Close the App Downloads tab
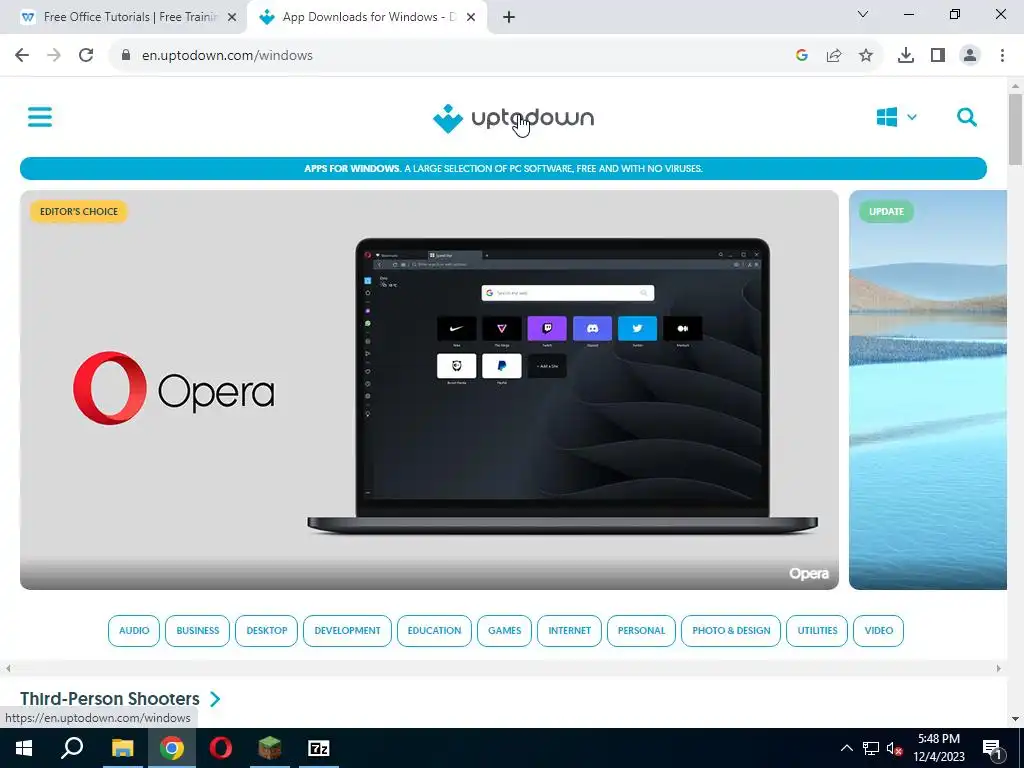The width and height of the screenshot is (1024, 768). click(470, 17)
